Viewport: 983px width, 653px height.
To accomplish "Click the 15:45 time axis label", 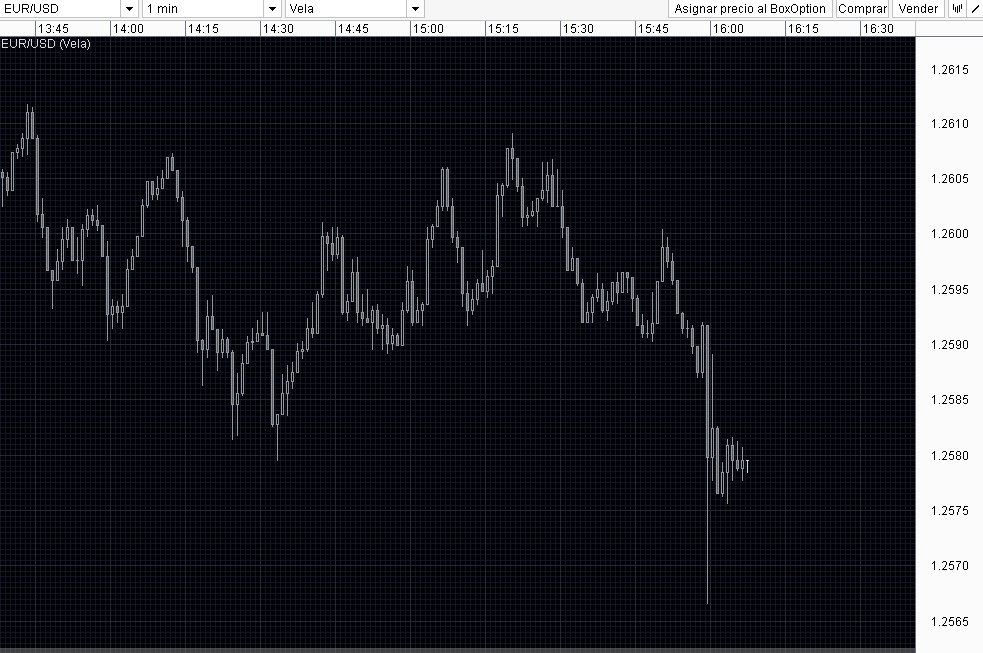I will 653,29.
